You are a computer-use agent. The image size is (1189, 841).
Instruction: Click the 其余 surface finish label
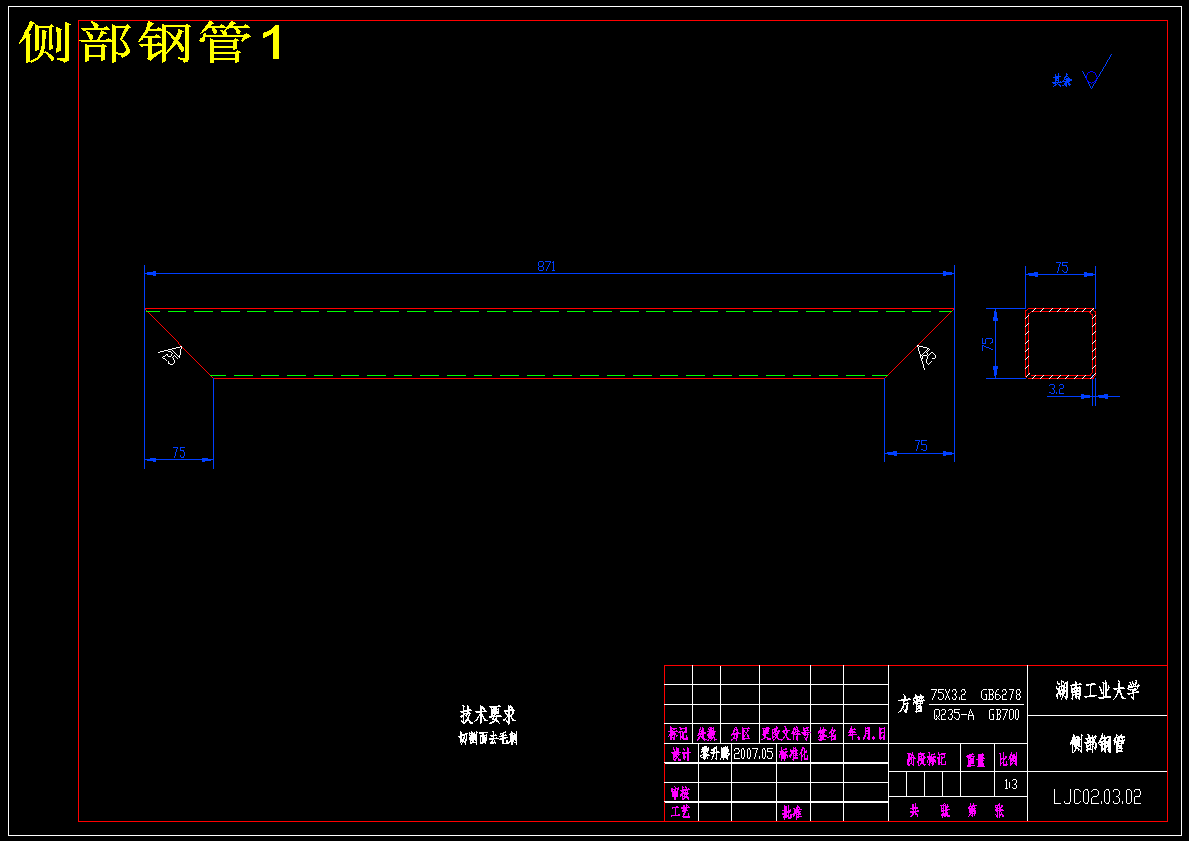point(1062,80)
